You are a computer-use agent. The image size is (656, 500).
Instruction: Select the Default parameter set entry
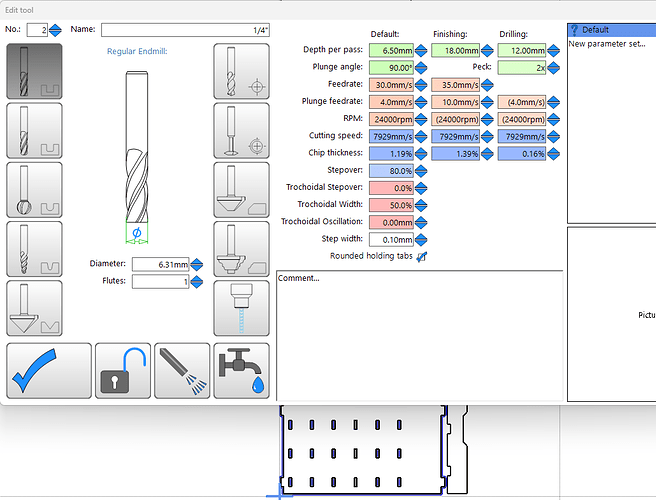coord(596,30)
